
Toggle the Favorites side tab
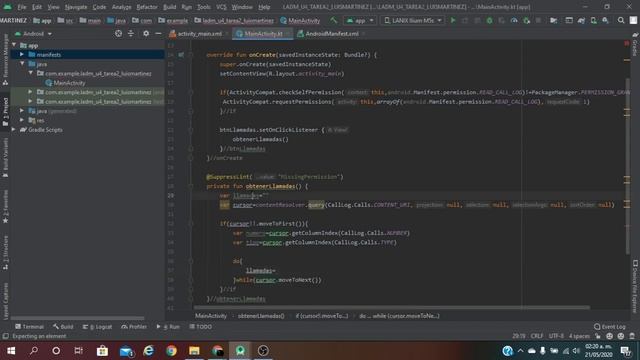5,206
